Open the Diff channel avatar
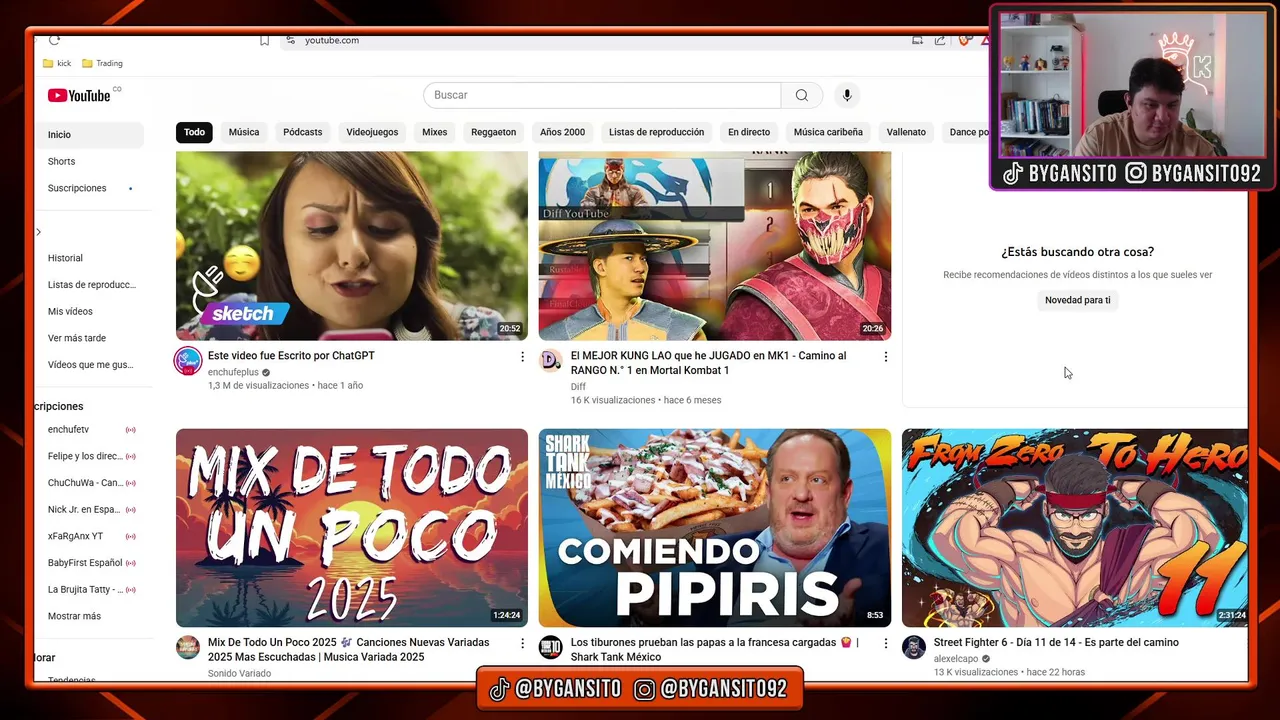 pyautogui.click(x=551, y=361)
